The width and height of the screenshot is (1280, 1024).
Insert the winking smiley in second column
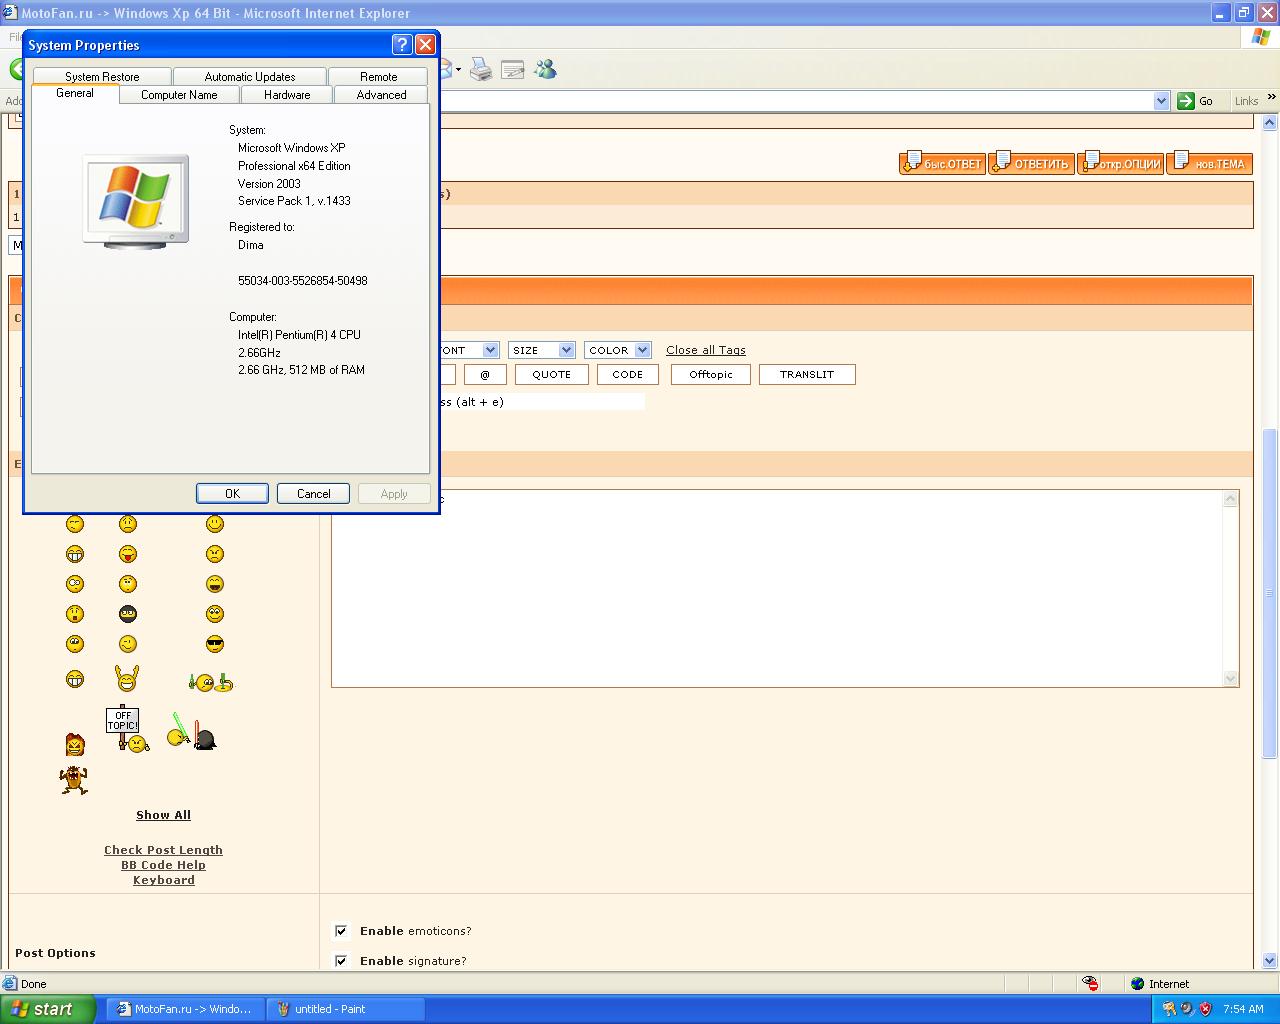(x=128, y=644)
